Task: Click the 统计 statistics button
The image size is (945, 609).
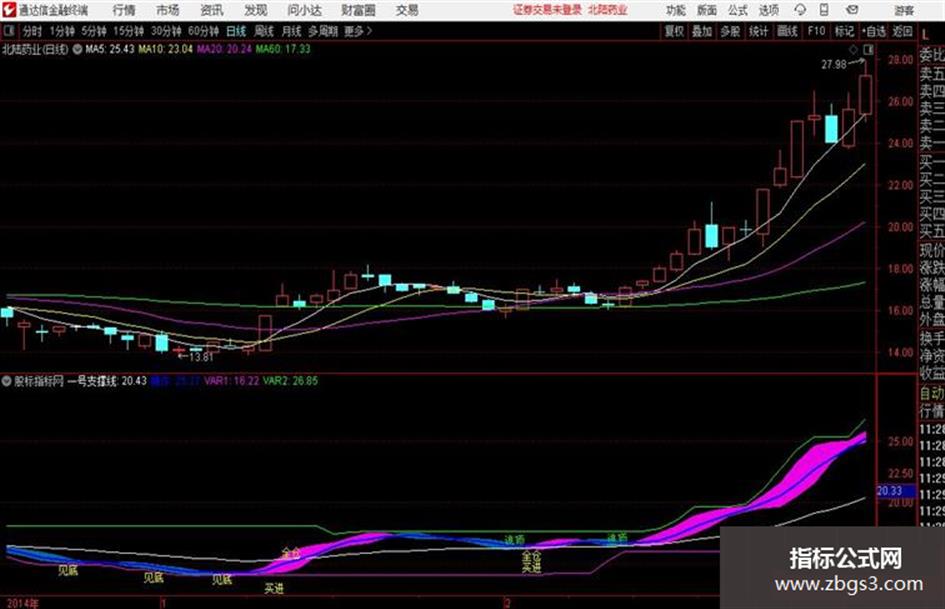Action: tap(758, 31)
